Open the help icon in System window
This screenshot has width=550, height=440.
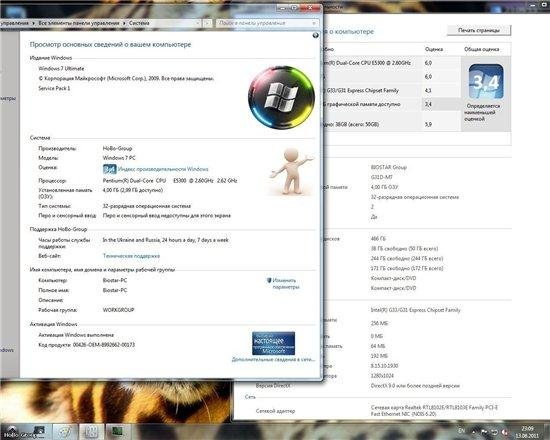(x=315, y=35)
